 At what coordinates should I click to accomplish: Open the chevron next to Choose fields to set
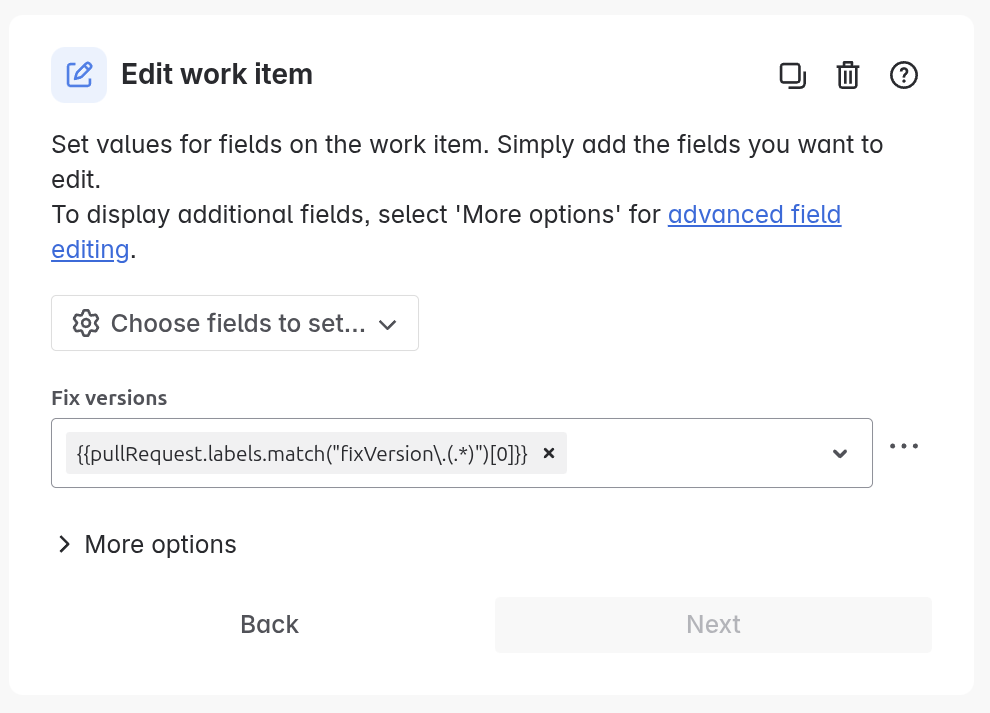[387, 325]
